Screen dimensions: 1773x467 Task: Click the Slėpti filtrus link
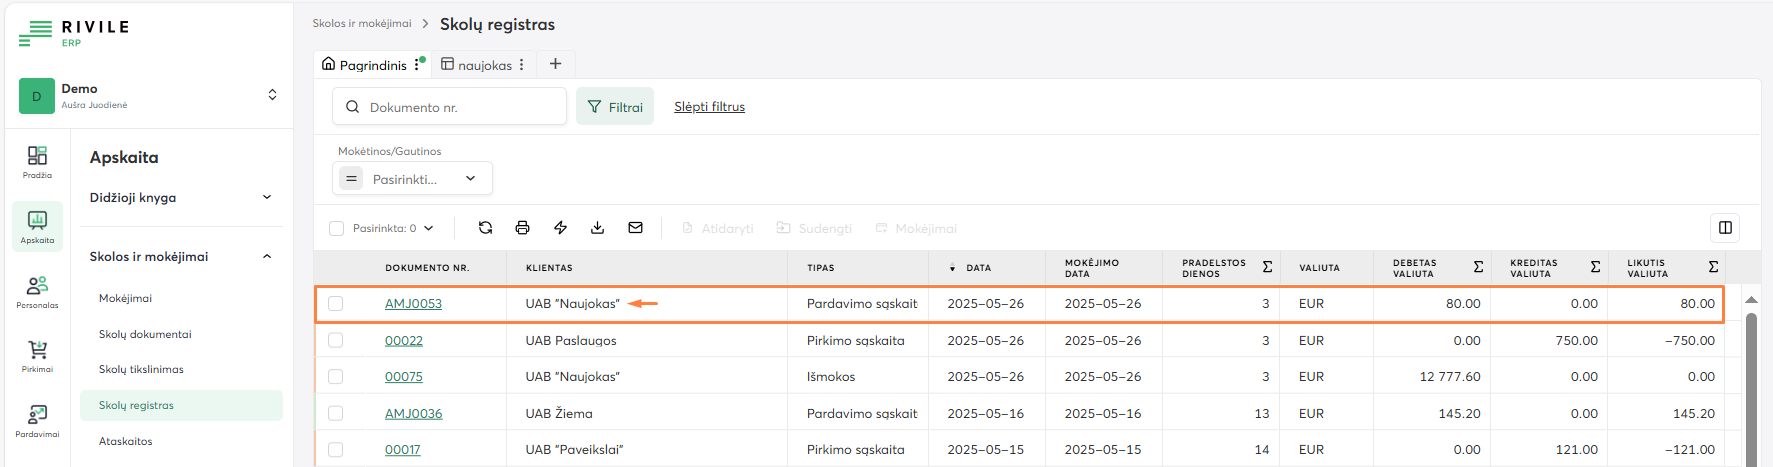click(x=709, y=107)
